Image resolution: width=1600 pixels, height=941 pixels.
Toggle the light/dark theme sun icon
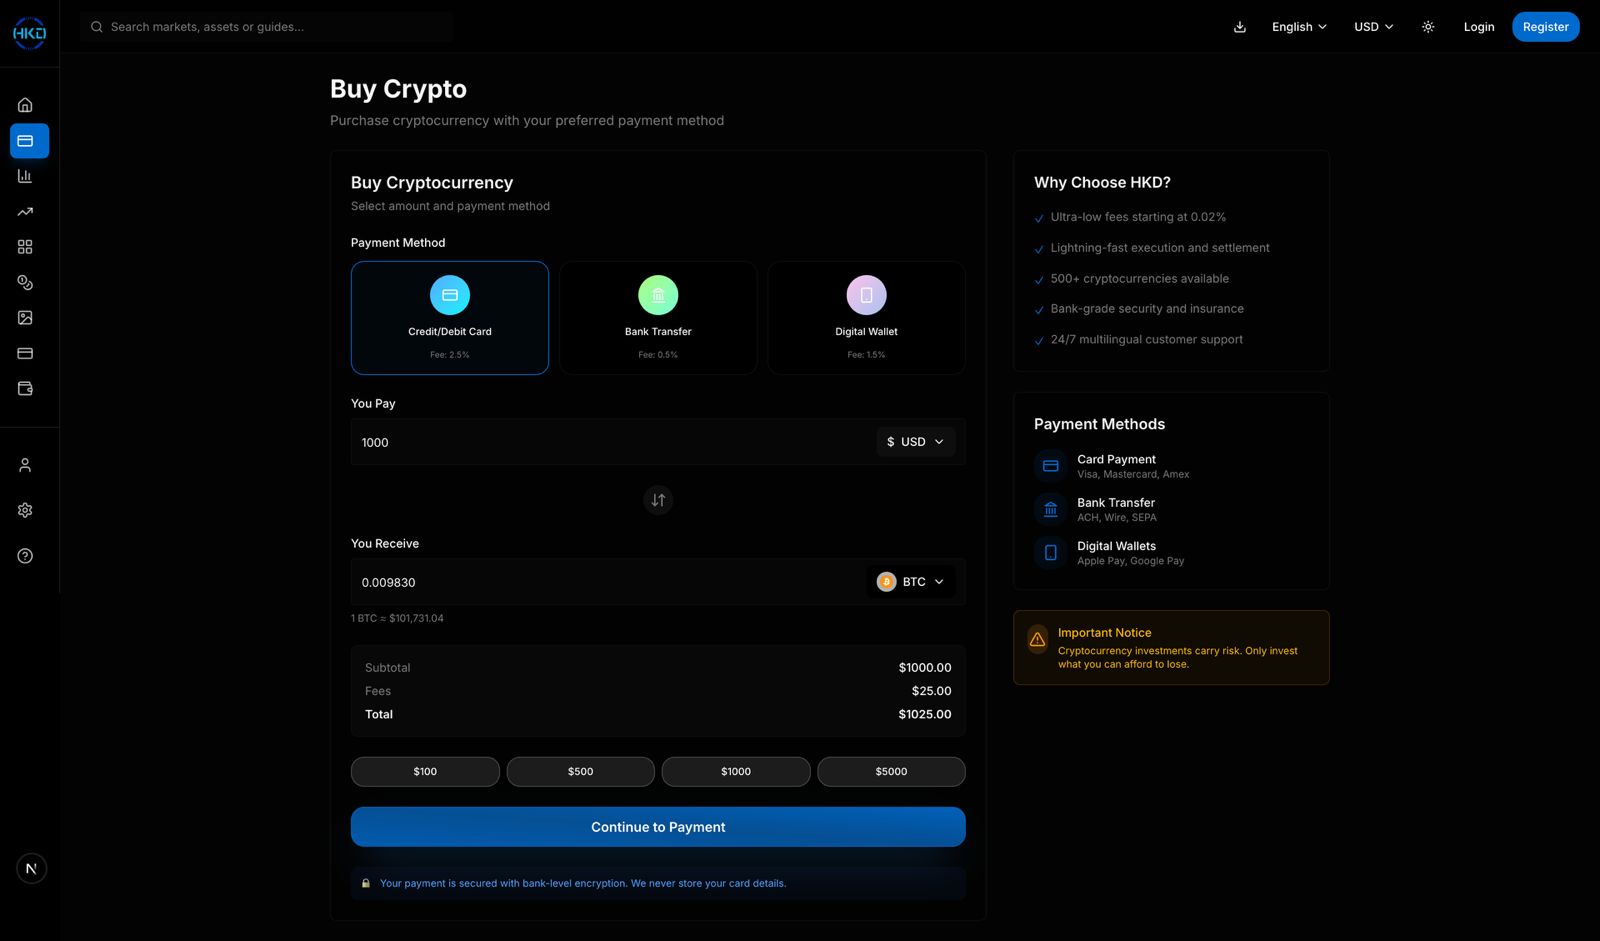coord(1428,27)
